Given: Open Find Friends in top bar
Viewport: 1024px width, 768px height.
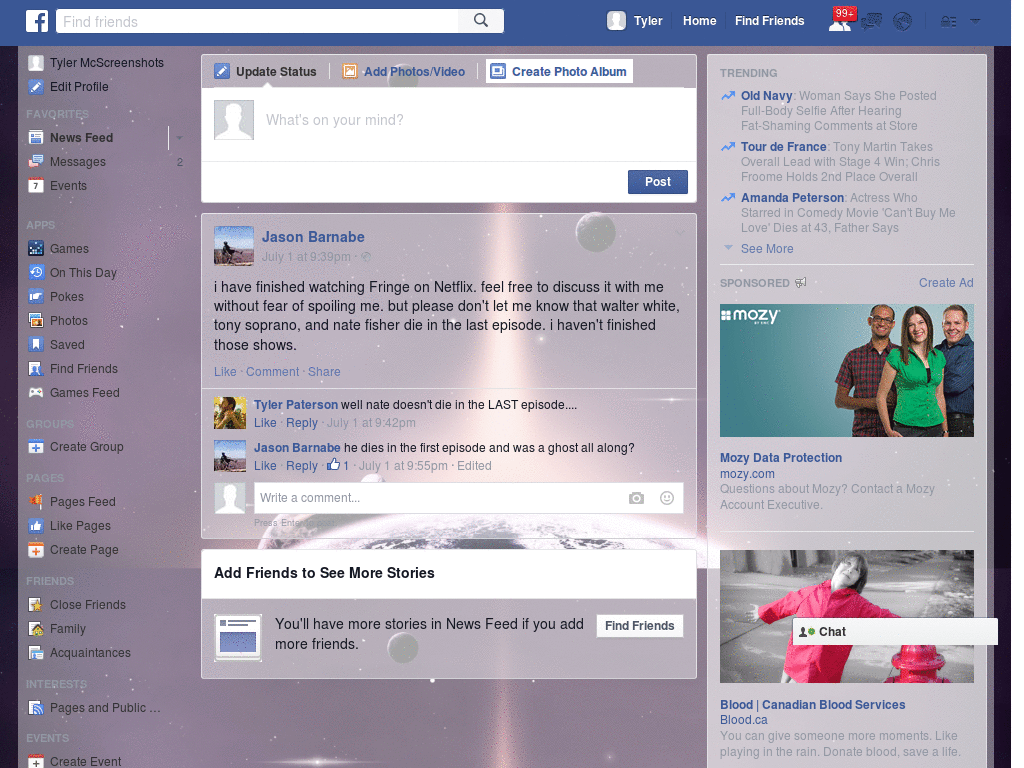Looking at the screenshot, I should [x=769, y=21].
